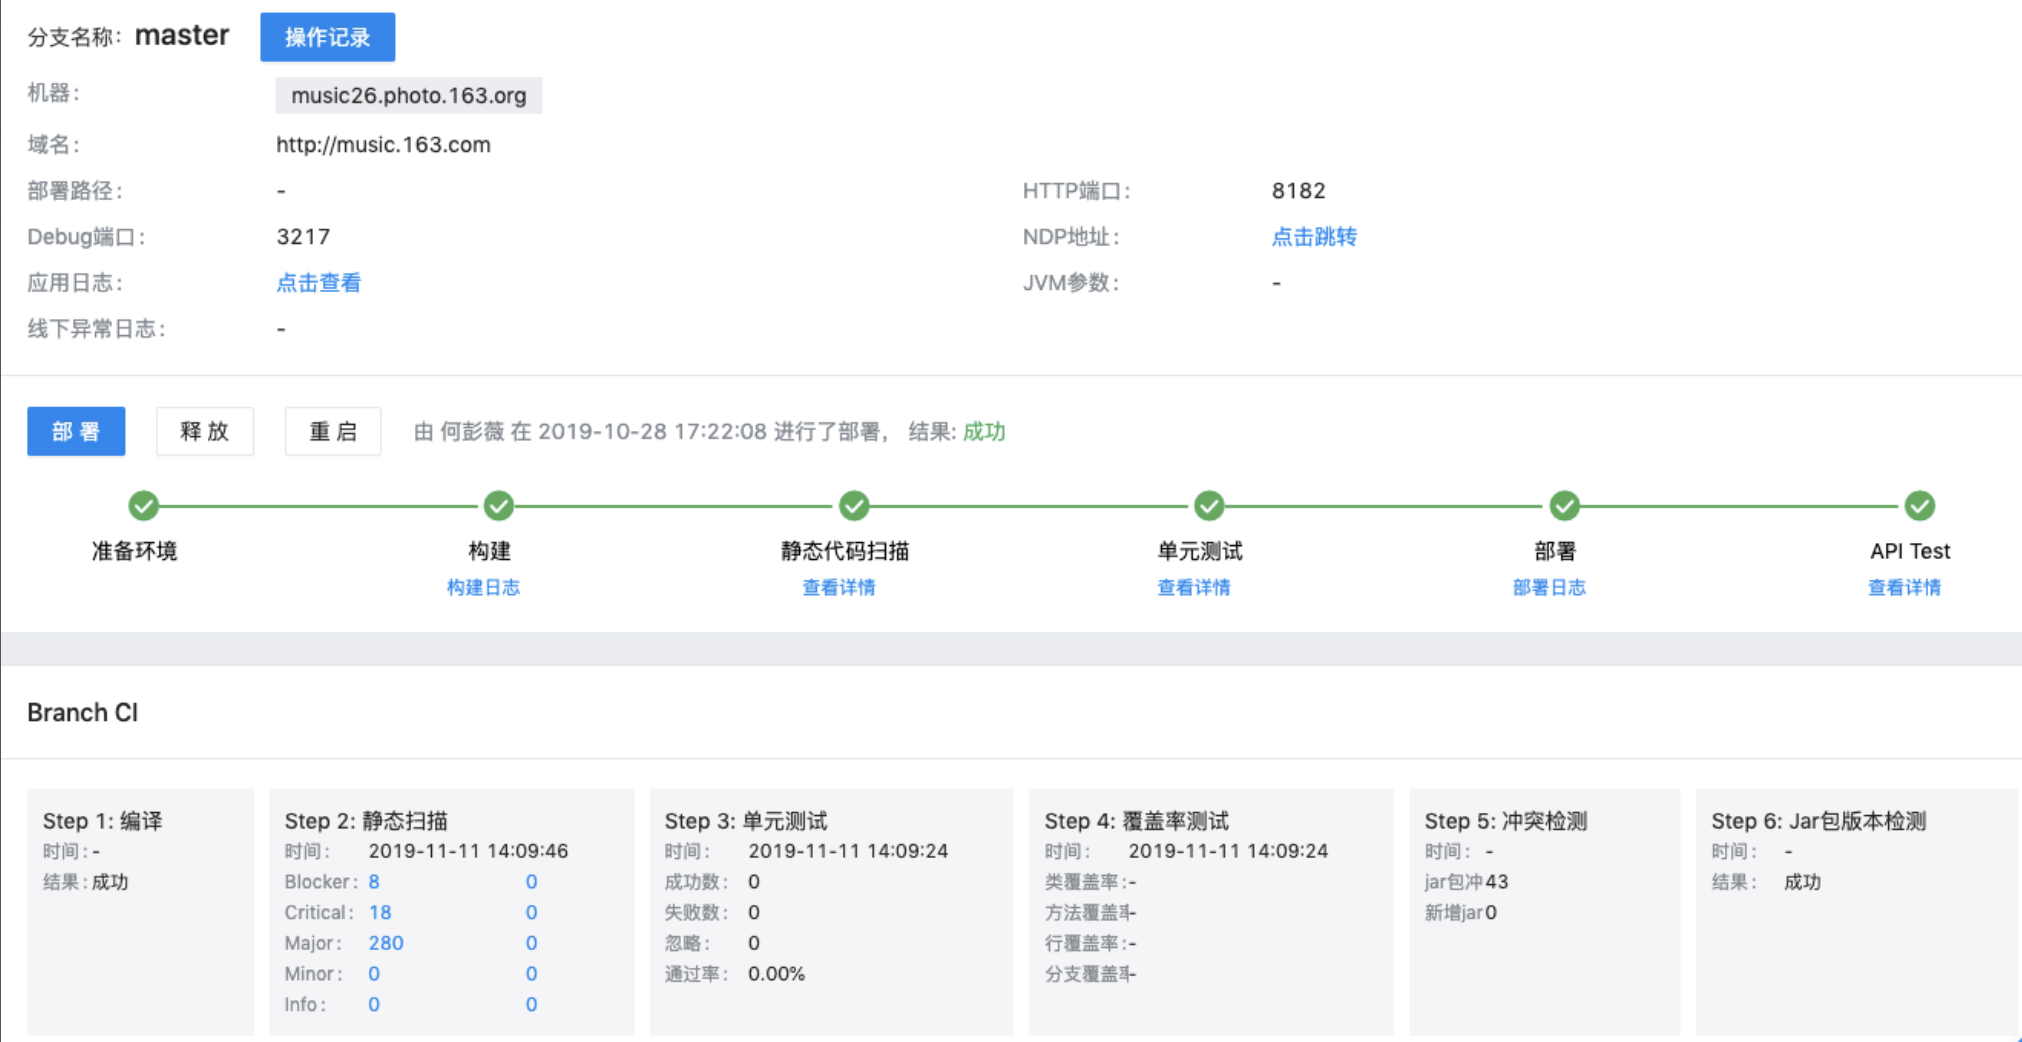This screenshot has height=1042, width=2022.
Task: Click the 部署 step checkmark icon
Action: (1564, 506)
